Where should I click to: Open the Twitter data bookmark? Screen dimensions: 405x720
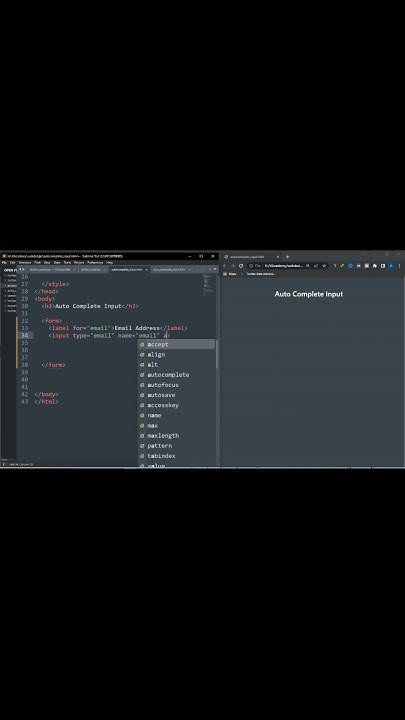258,274
